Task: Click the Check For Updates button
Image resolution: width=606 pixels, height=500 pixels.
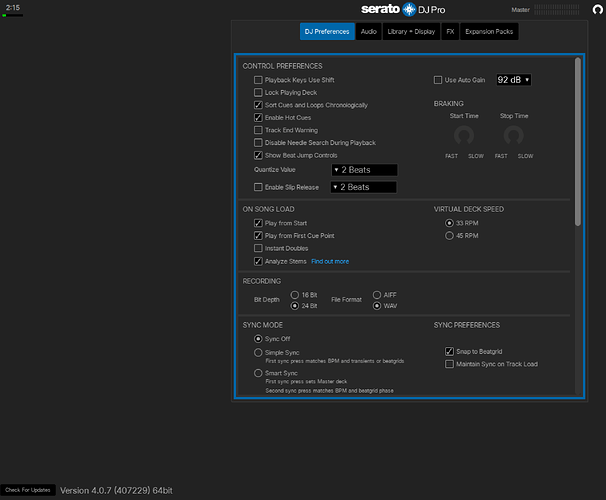Action: click(28, 490)
